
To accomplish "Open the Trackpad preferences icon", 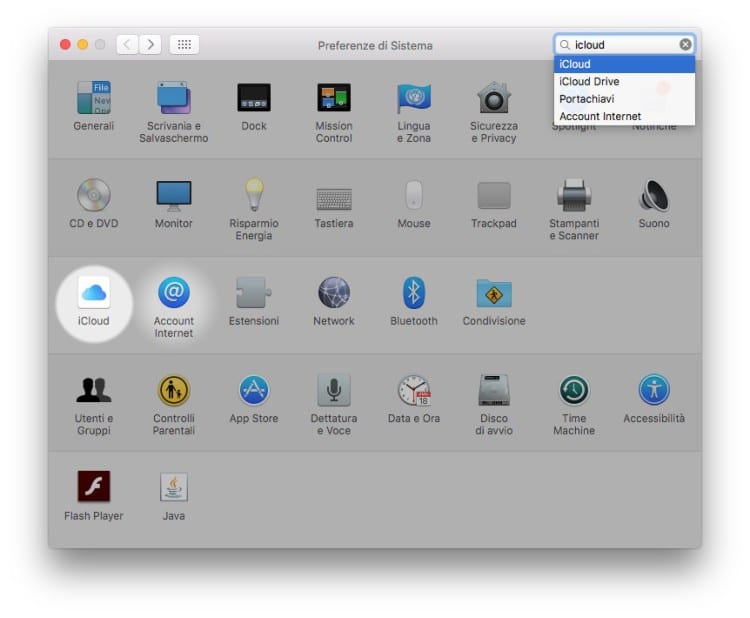I will click(494, 195).
